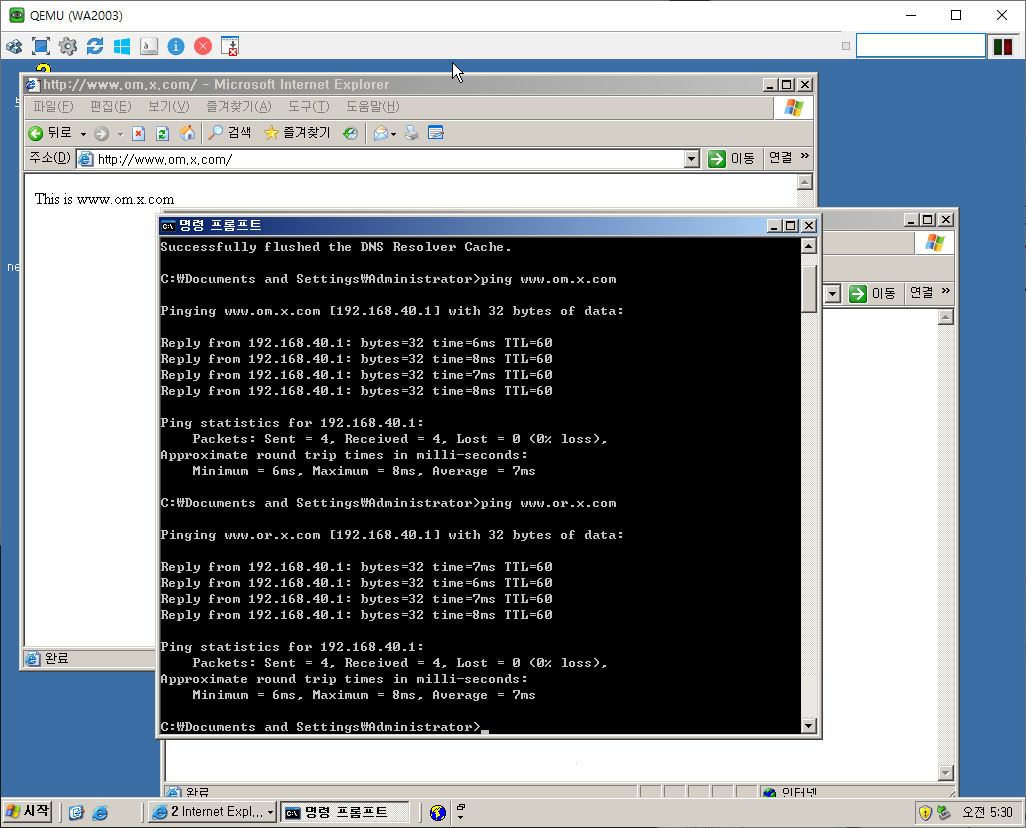The image size is (1026, 828).
Task: Refresh the page with the green arrows icon
Action: coord(162,134)
